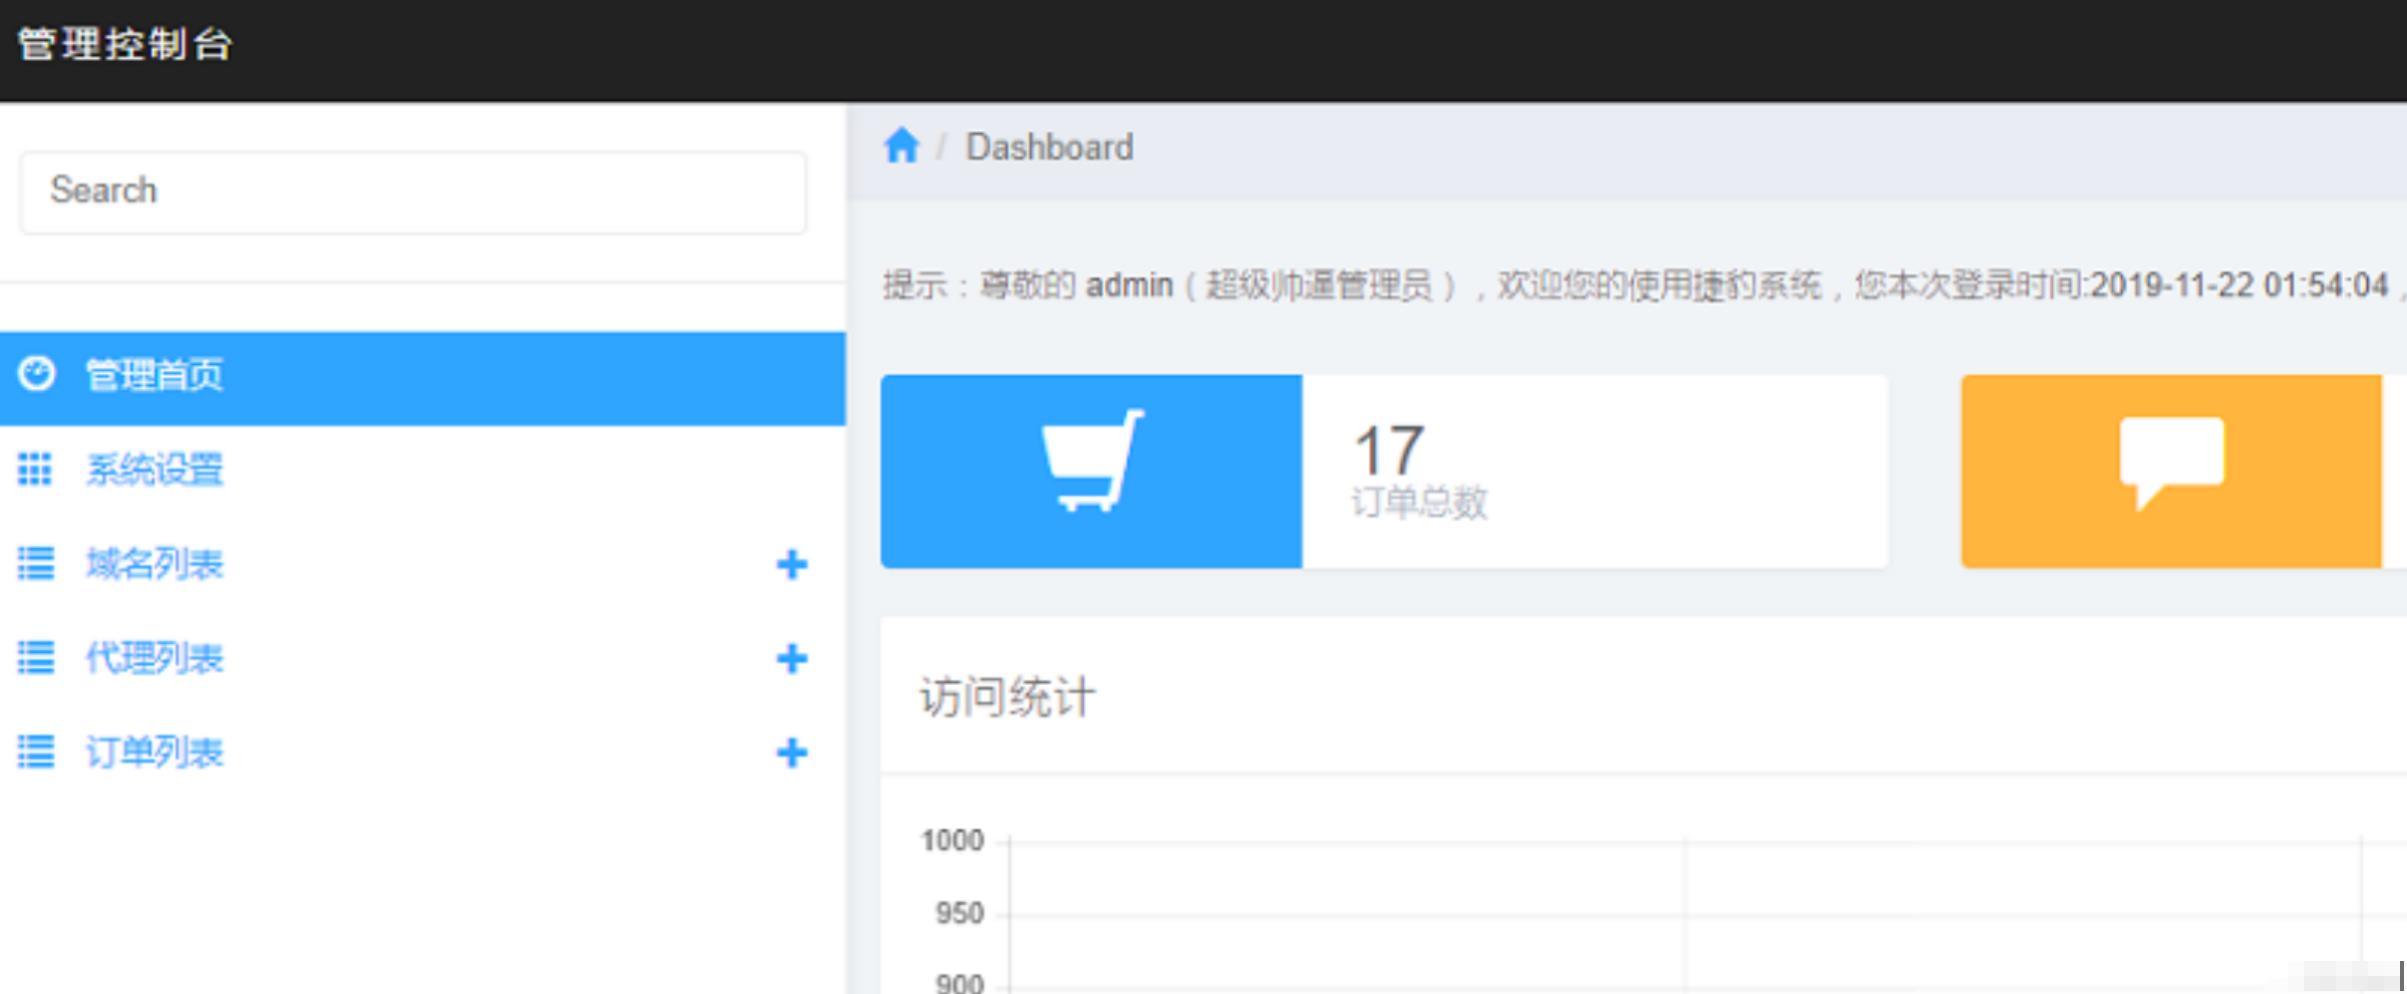Click the 管理控制台 title in the header
This screenshot has width=2407, height=994.
pyautogui.click(x=122, y=44)
